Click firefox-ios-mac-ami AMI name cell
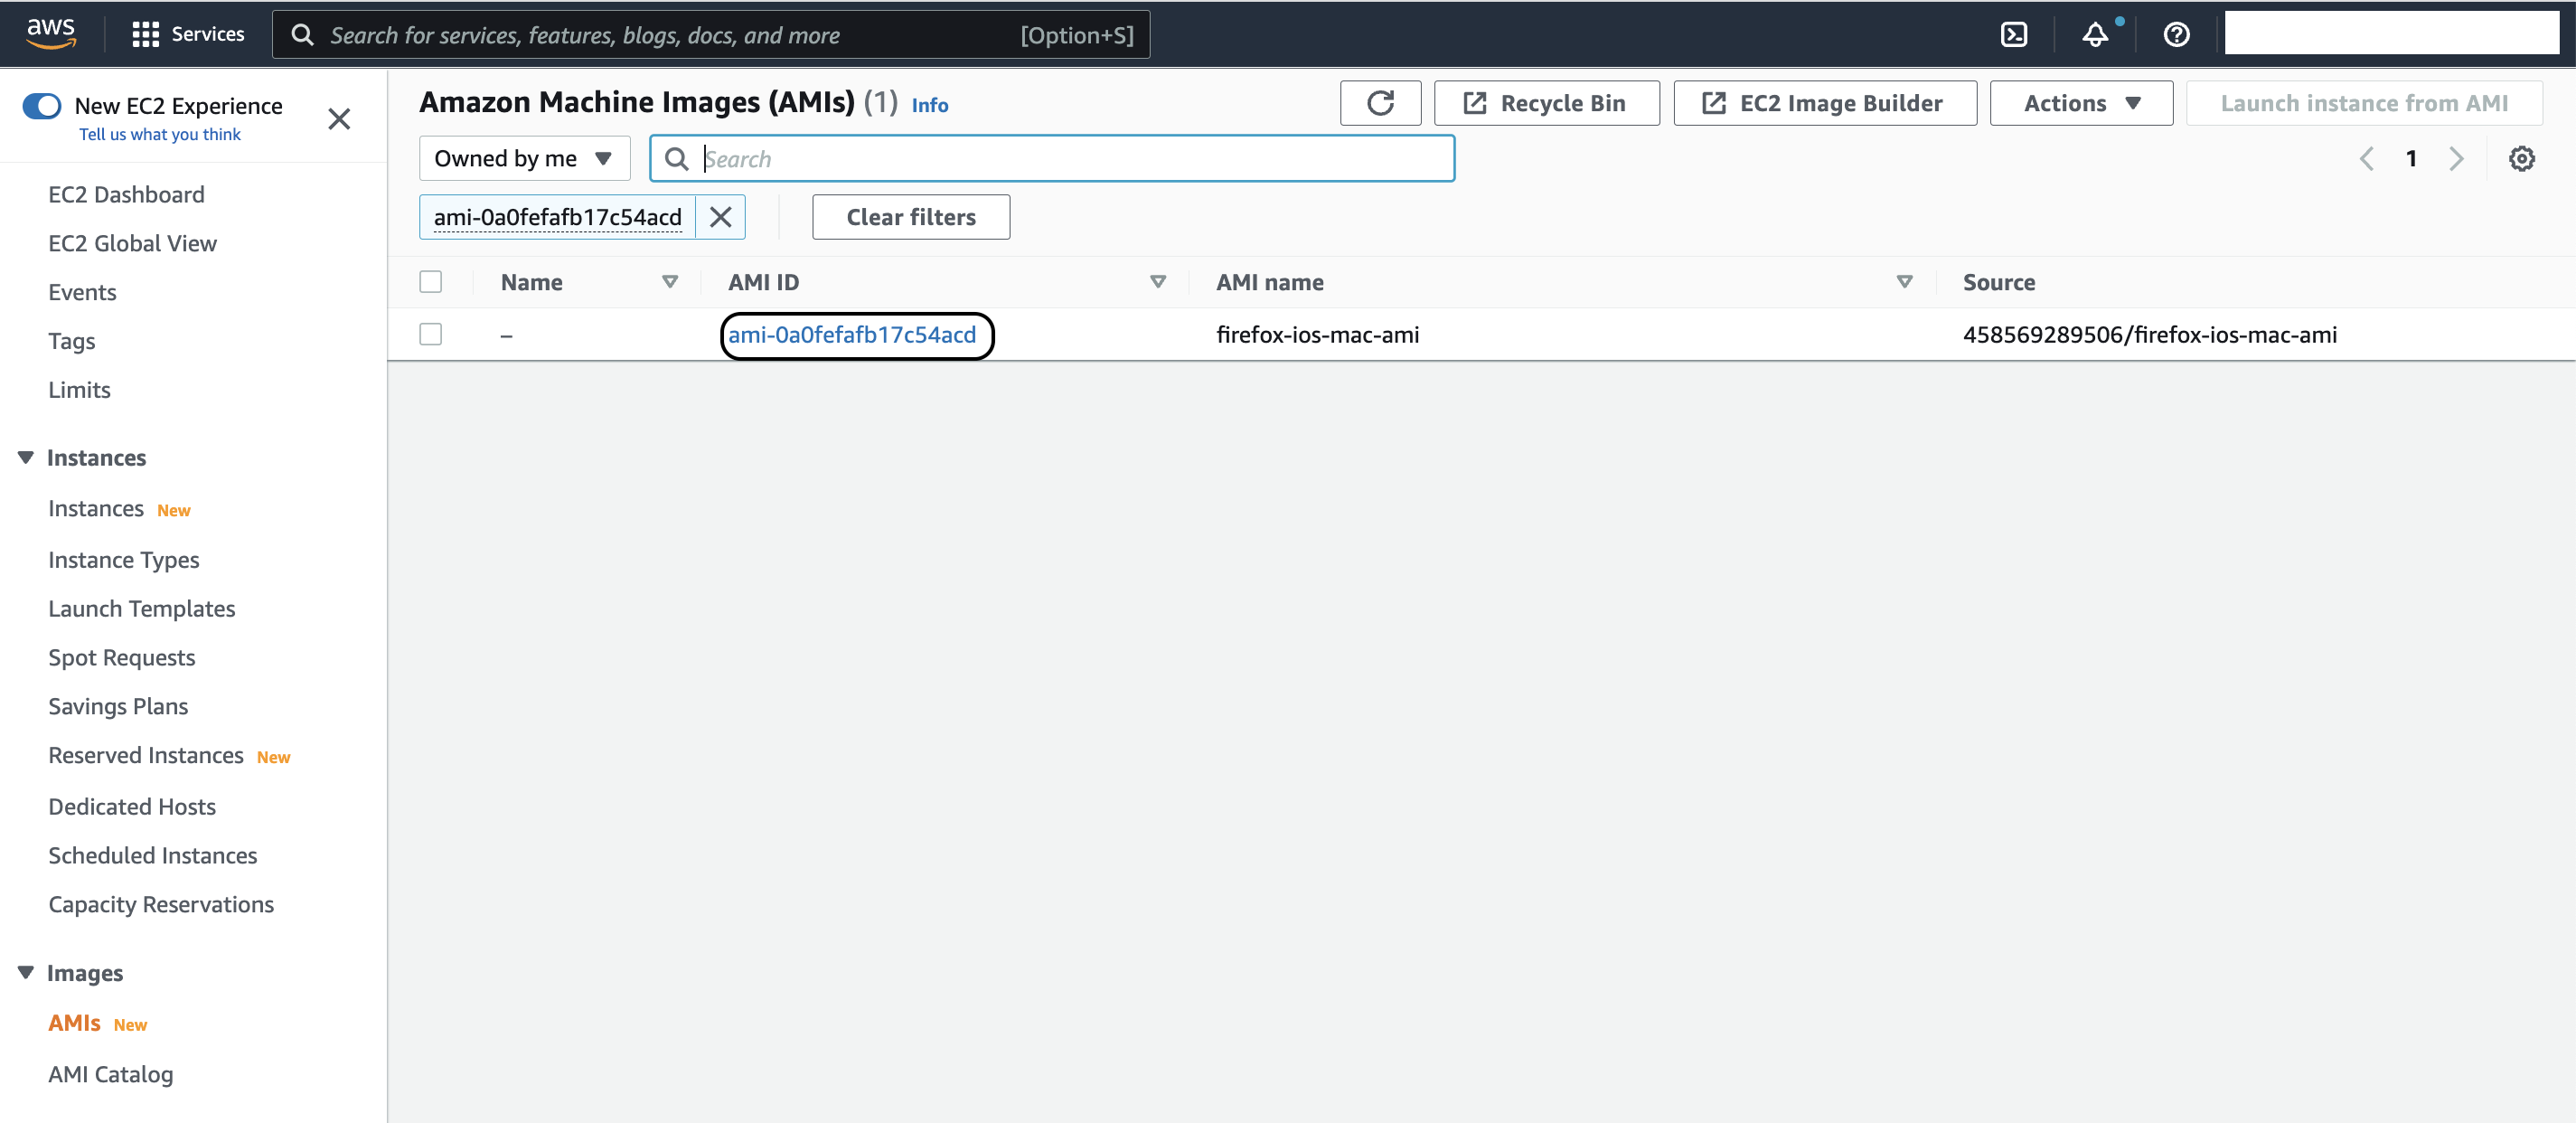Viewport: 2576px width, 1123px height. [1318, 335]
